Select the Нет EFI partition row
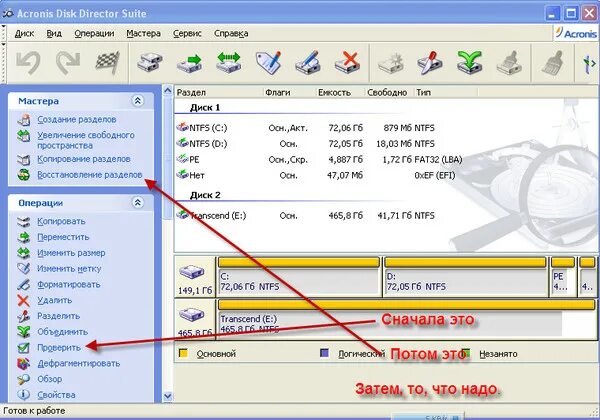600x420 pixels. coord(320,176)
